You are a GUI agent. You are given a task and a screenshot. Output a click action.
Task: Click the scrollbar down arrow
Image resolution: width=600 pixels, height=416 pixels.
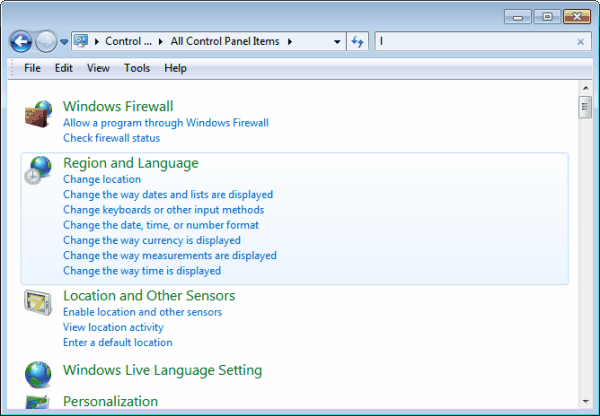tap(585, 401)
